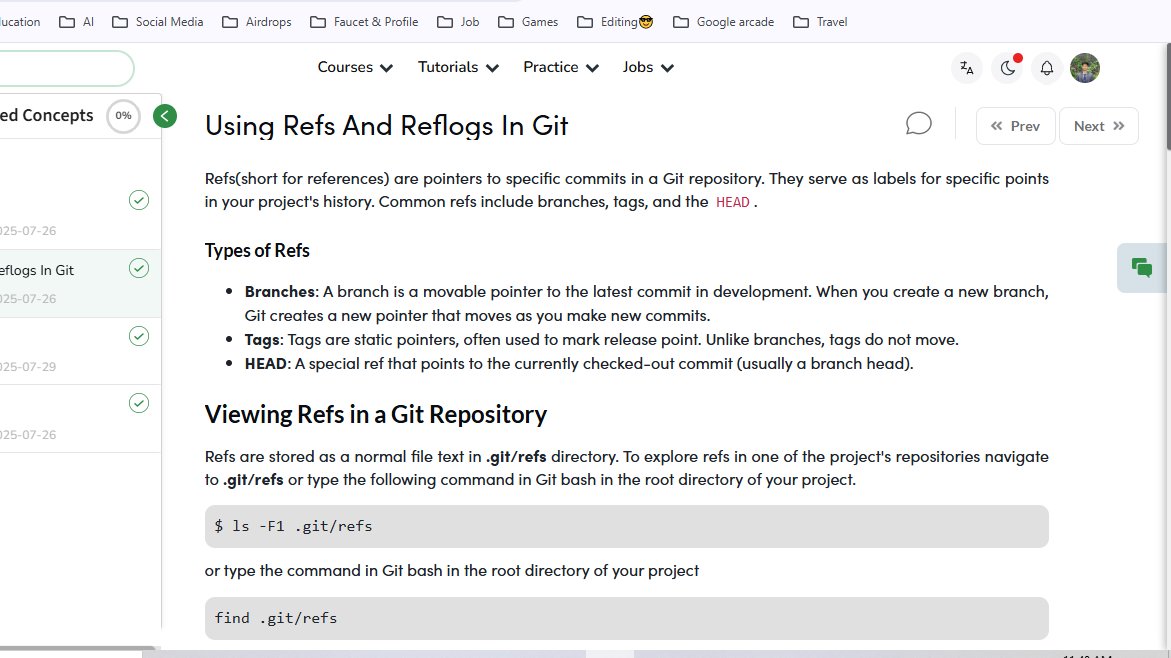Click the bold Tags bullet term

(x=262, y=340)
